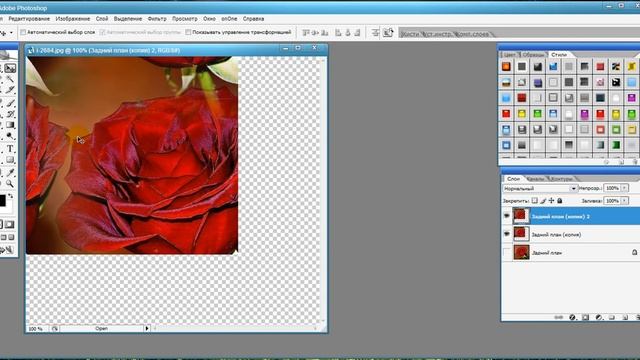Open the tool preset picker arrow
This screenshot has width=640, height=360.
[x=11, y=33]
